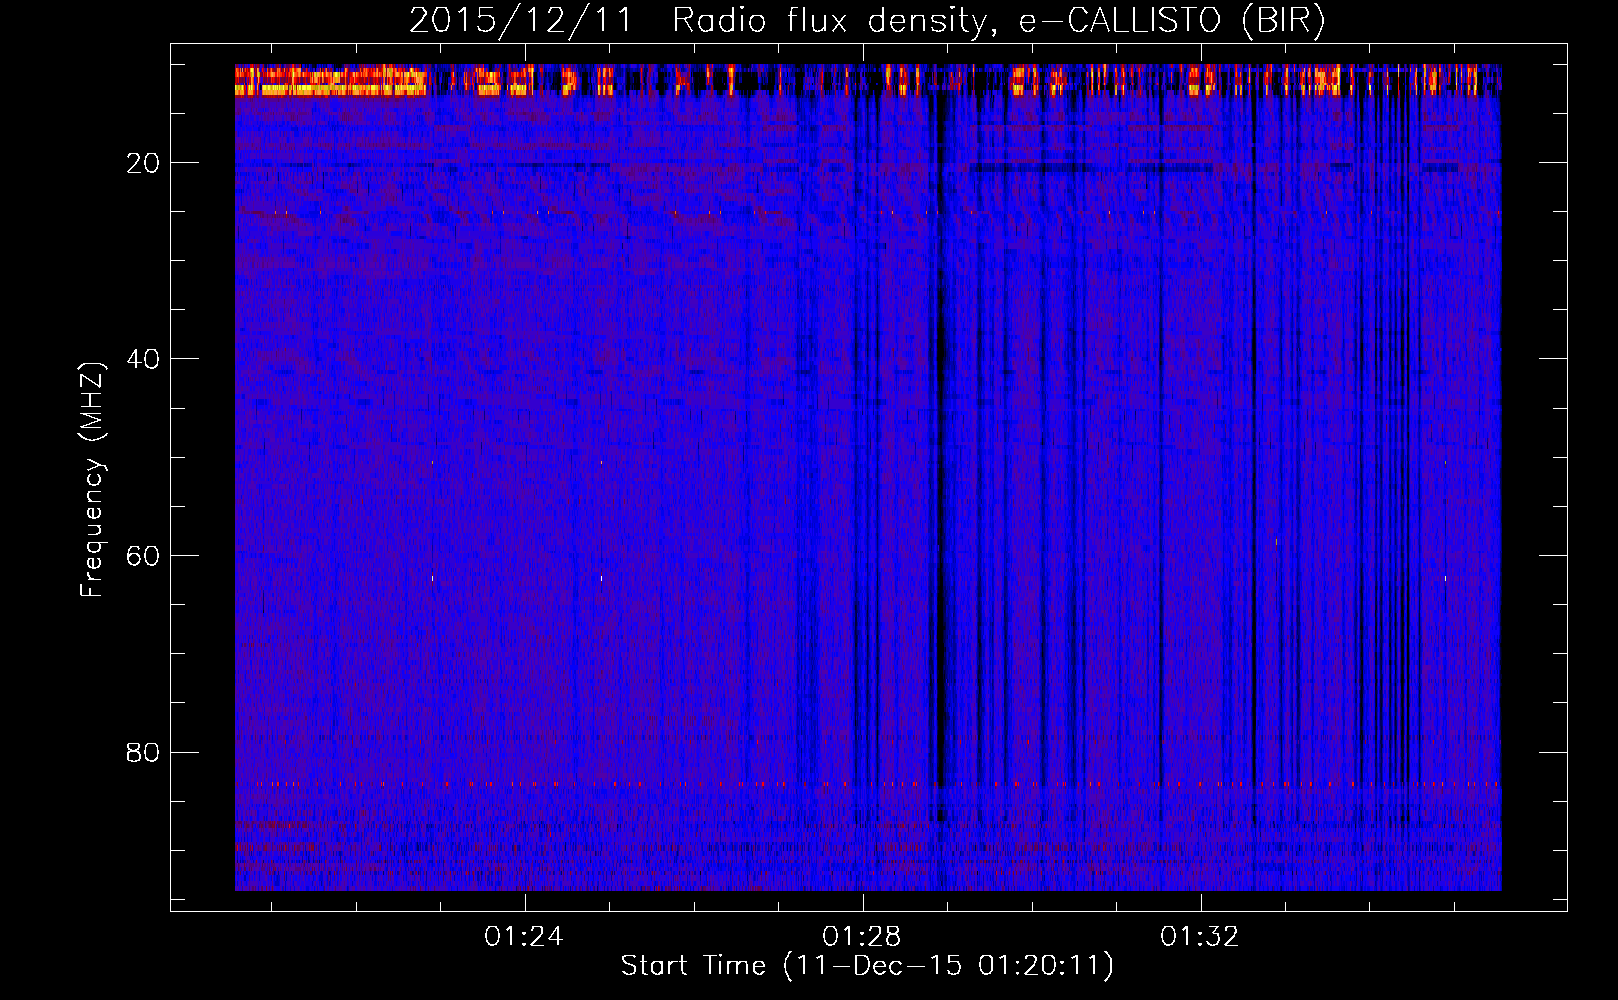1618x1000 pixels.
Task: Click the x-axis time label '01:28'
Action: [861, 937]
